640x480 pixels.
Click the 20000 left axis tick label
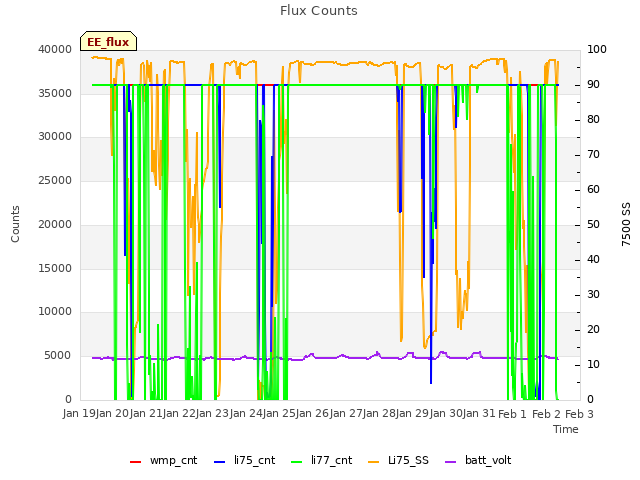point(55,224)
